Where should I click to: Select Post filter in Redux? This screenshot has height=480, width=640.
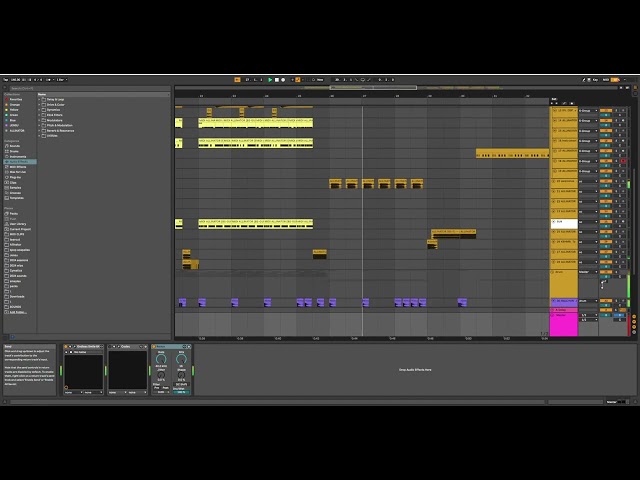click(x=166, y=388)
